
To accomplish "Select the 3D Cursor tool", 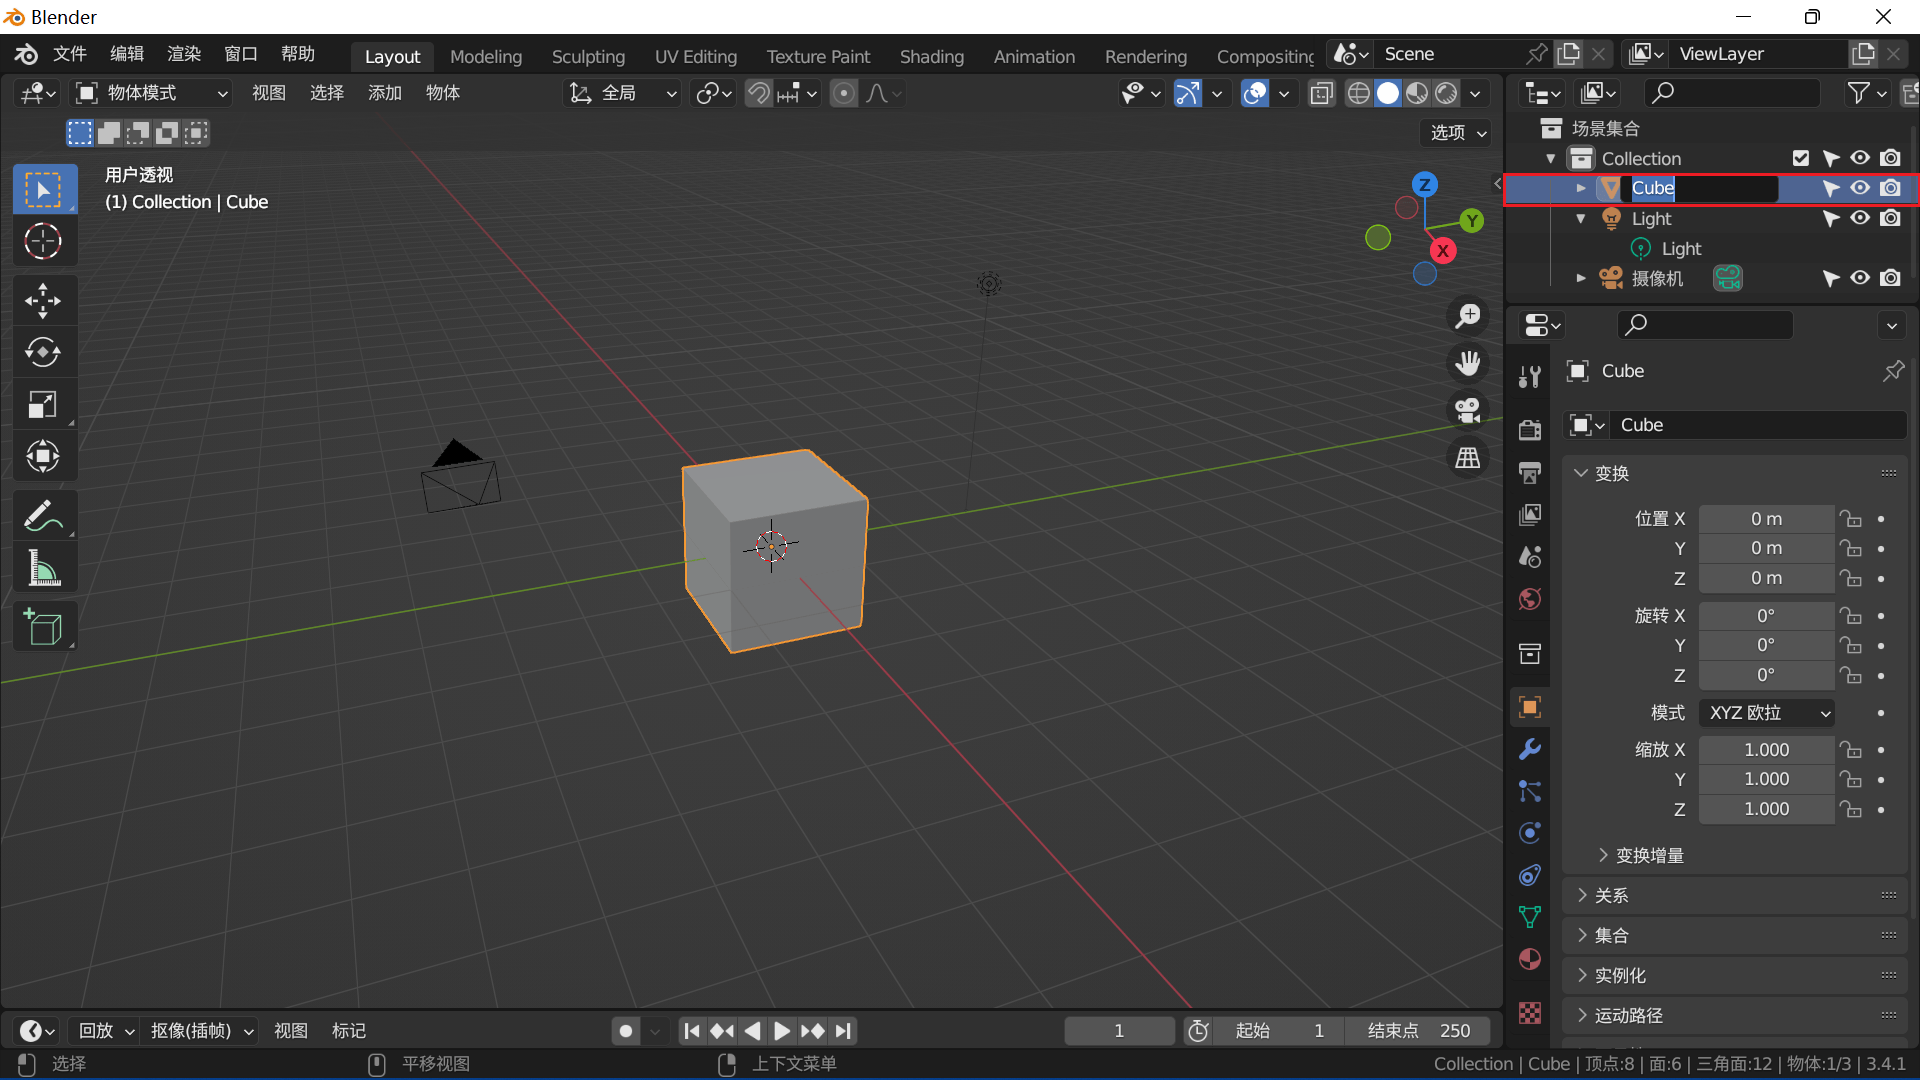I will 44,241.
